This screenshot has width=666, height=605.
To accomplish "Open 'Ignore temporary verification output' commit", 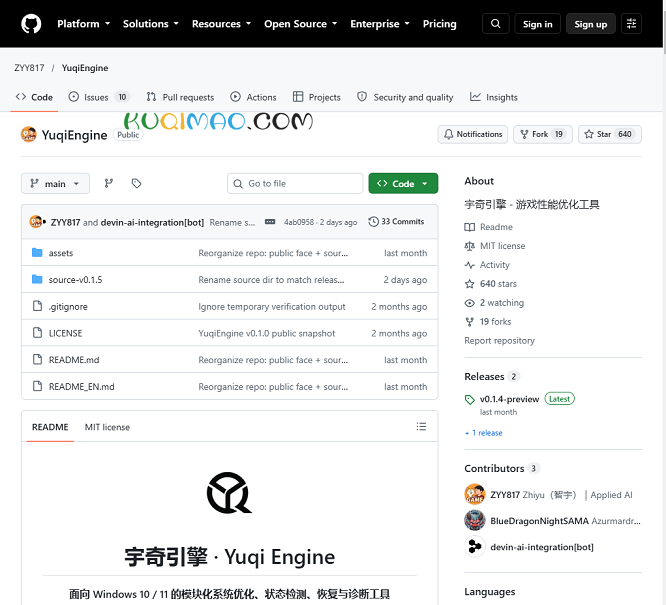I will (272, 307).
